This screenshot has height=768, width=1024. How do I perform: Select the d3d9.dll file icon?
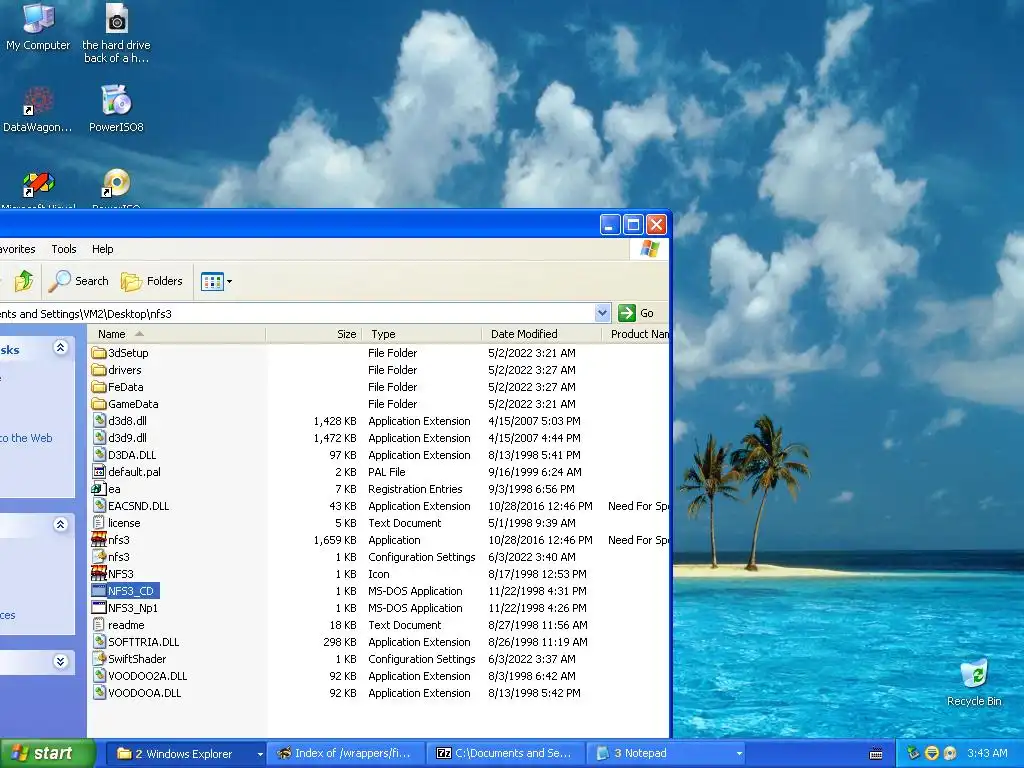(99, 438)
